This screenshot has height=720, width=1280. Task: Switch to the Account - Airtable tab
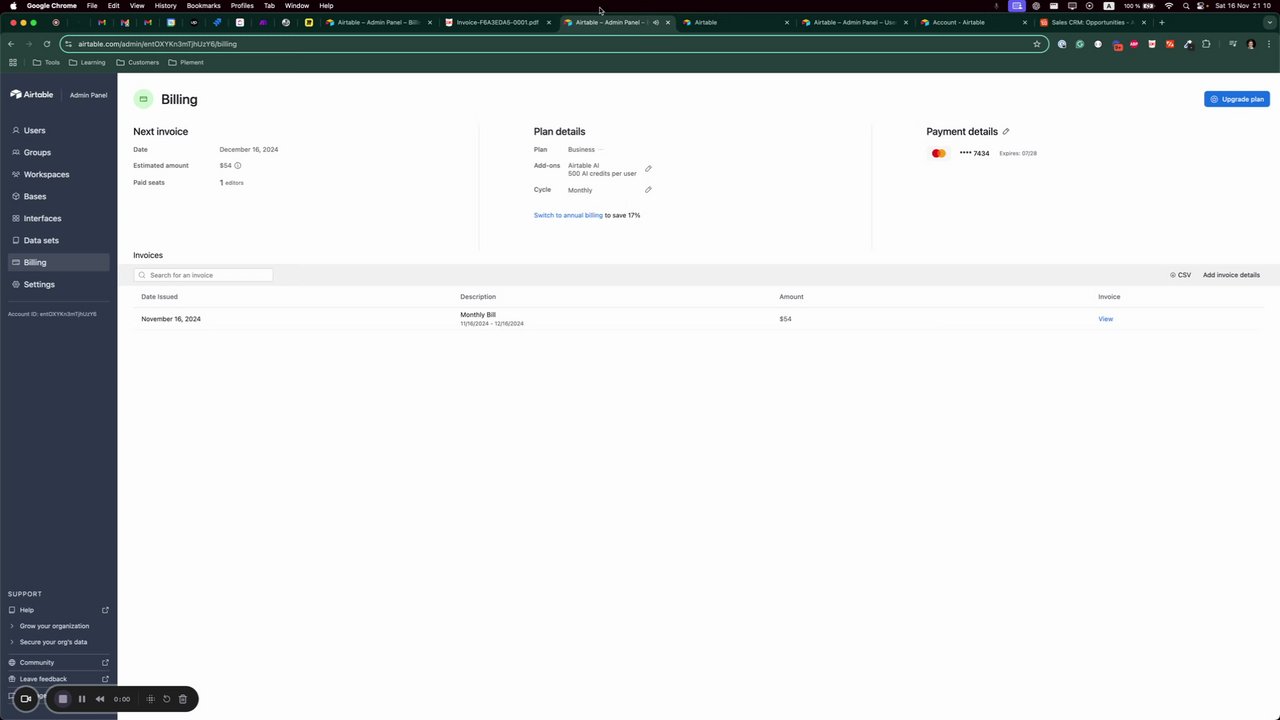click(974, 22)
